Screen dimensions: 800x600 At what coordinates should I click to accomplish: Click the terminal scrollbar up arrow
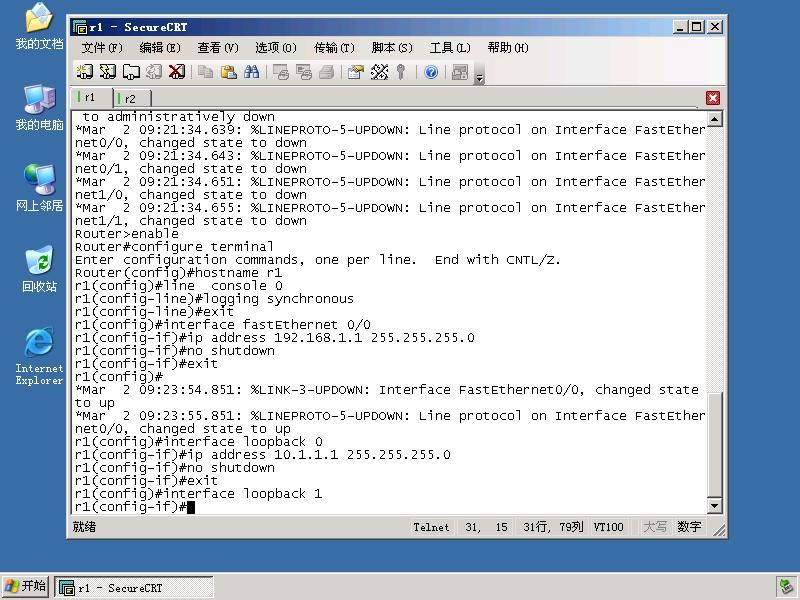click(714, 119)
